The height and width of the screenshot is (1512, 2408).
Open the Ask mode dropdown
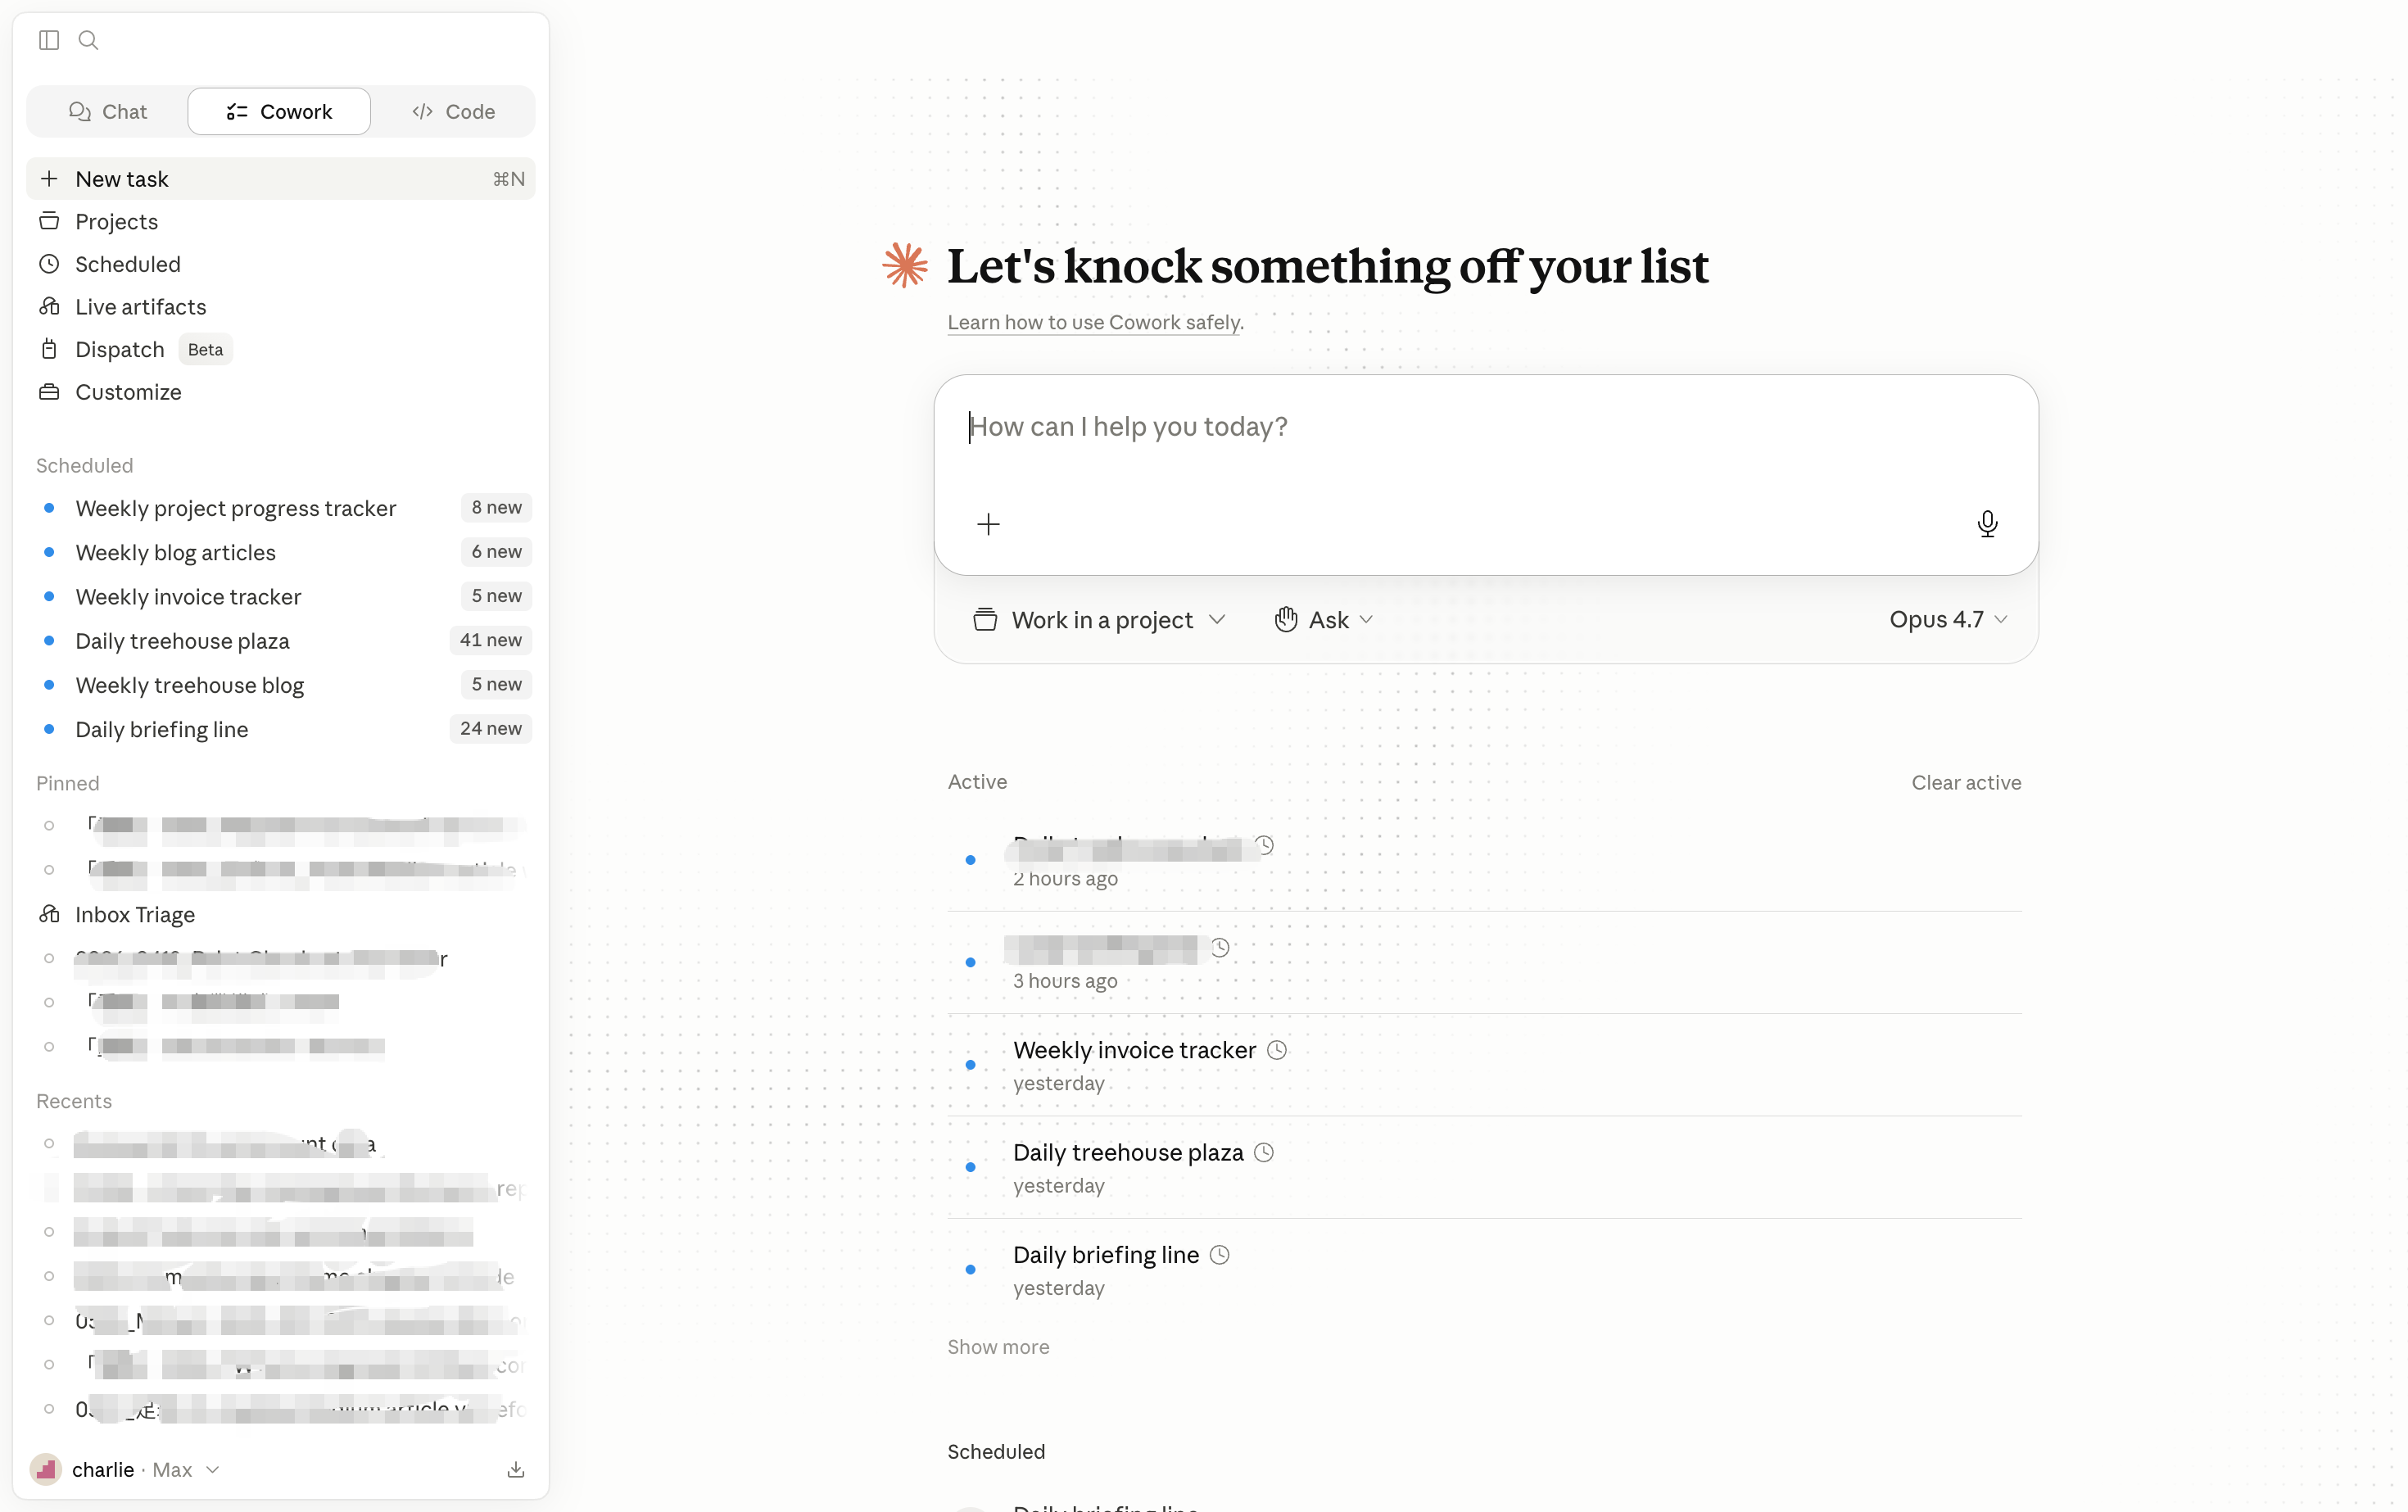(x=1323, y=620)
